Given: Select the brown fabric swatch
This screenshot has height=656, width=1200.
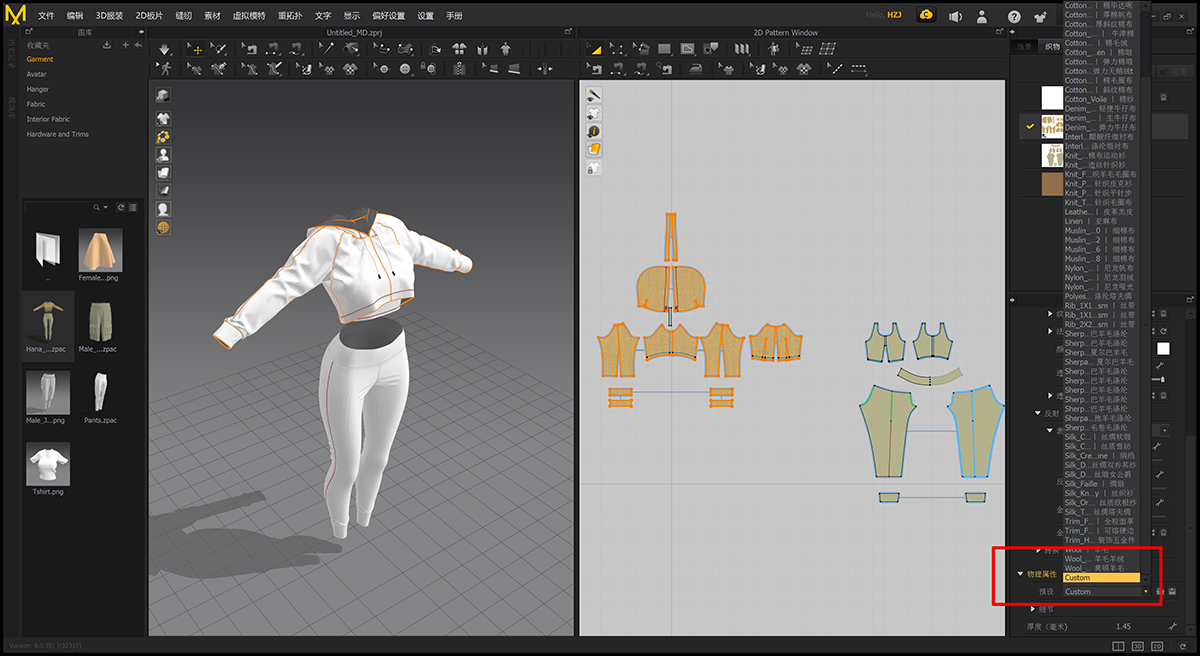Looking at the screenshot, I should [x=1052, y=185].
